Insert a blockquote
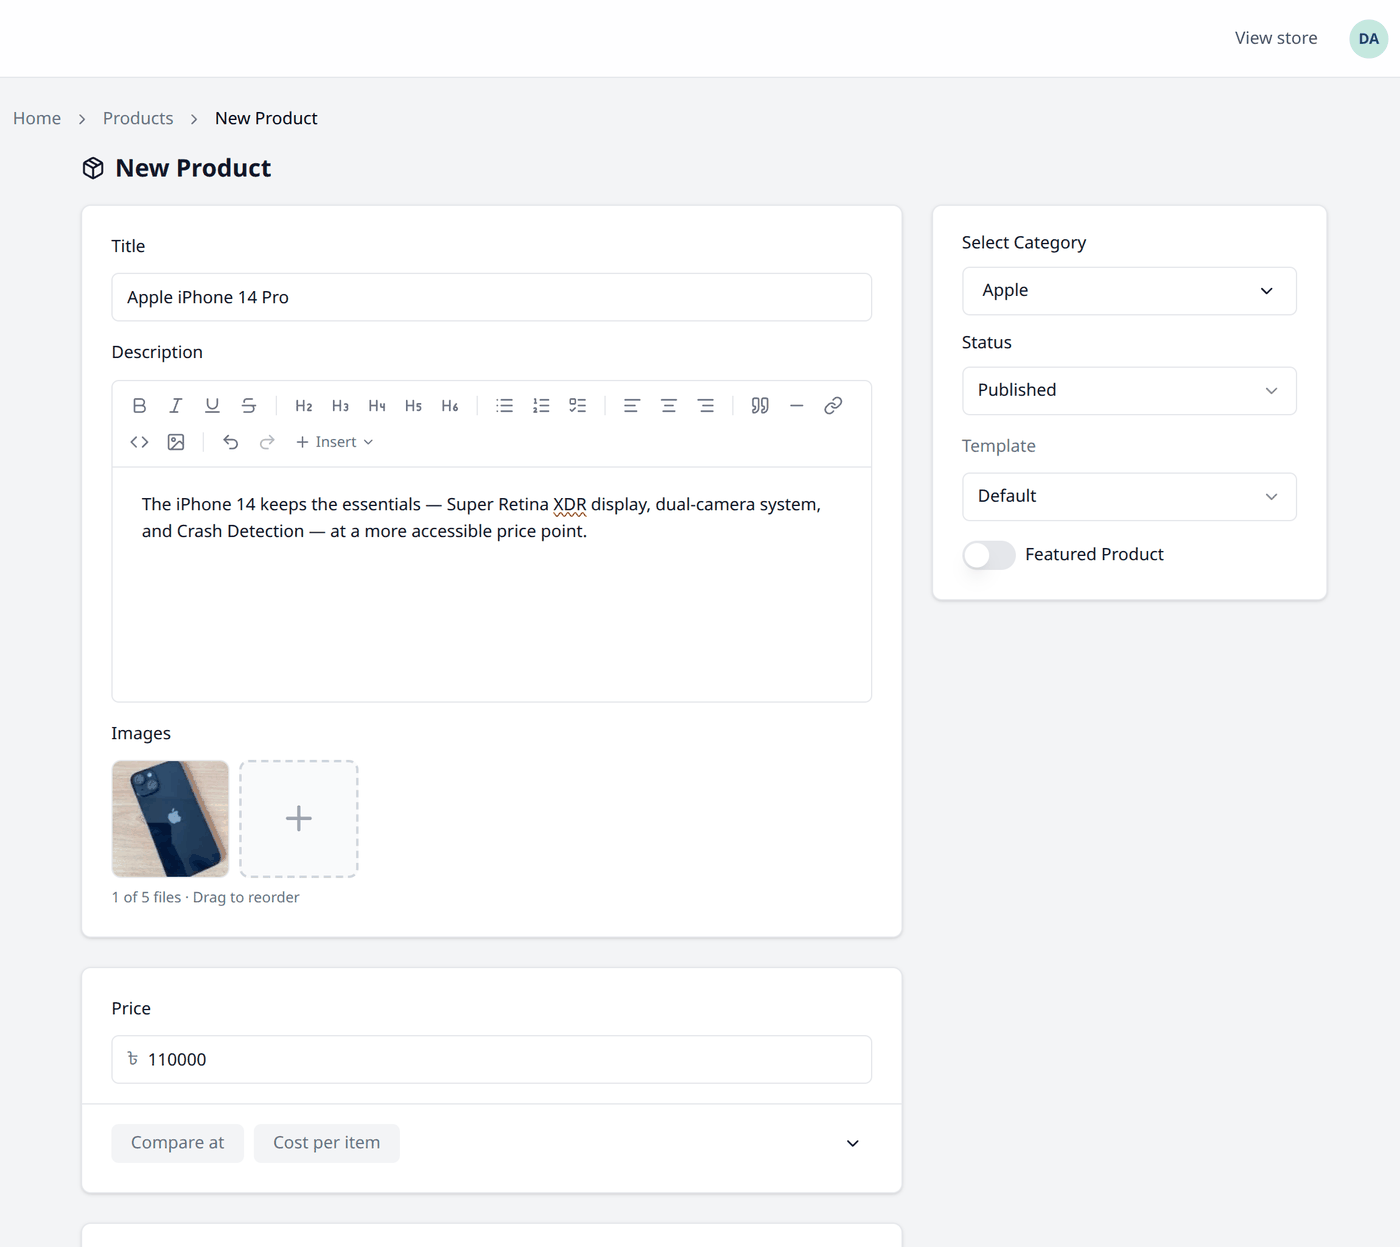The image size is (1400, 1247). [760, 406]
